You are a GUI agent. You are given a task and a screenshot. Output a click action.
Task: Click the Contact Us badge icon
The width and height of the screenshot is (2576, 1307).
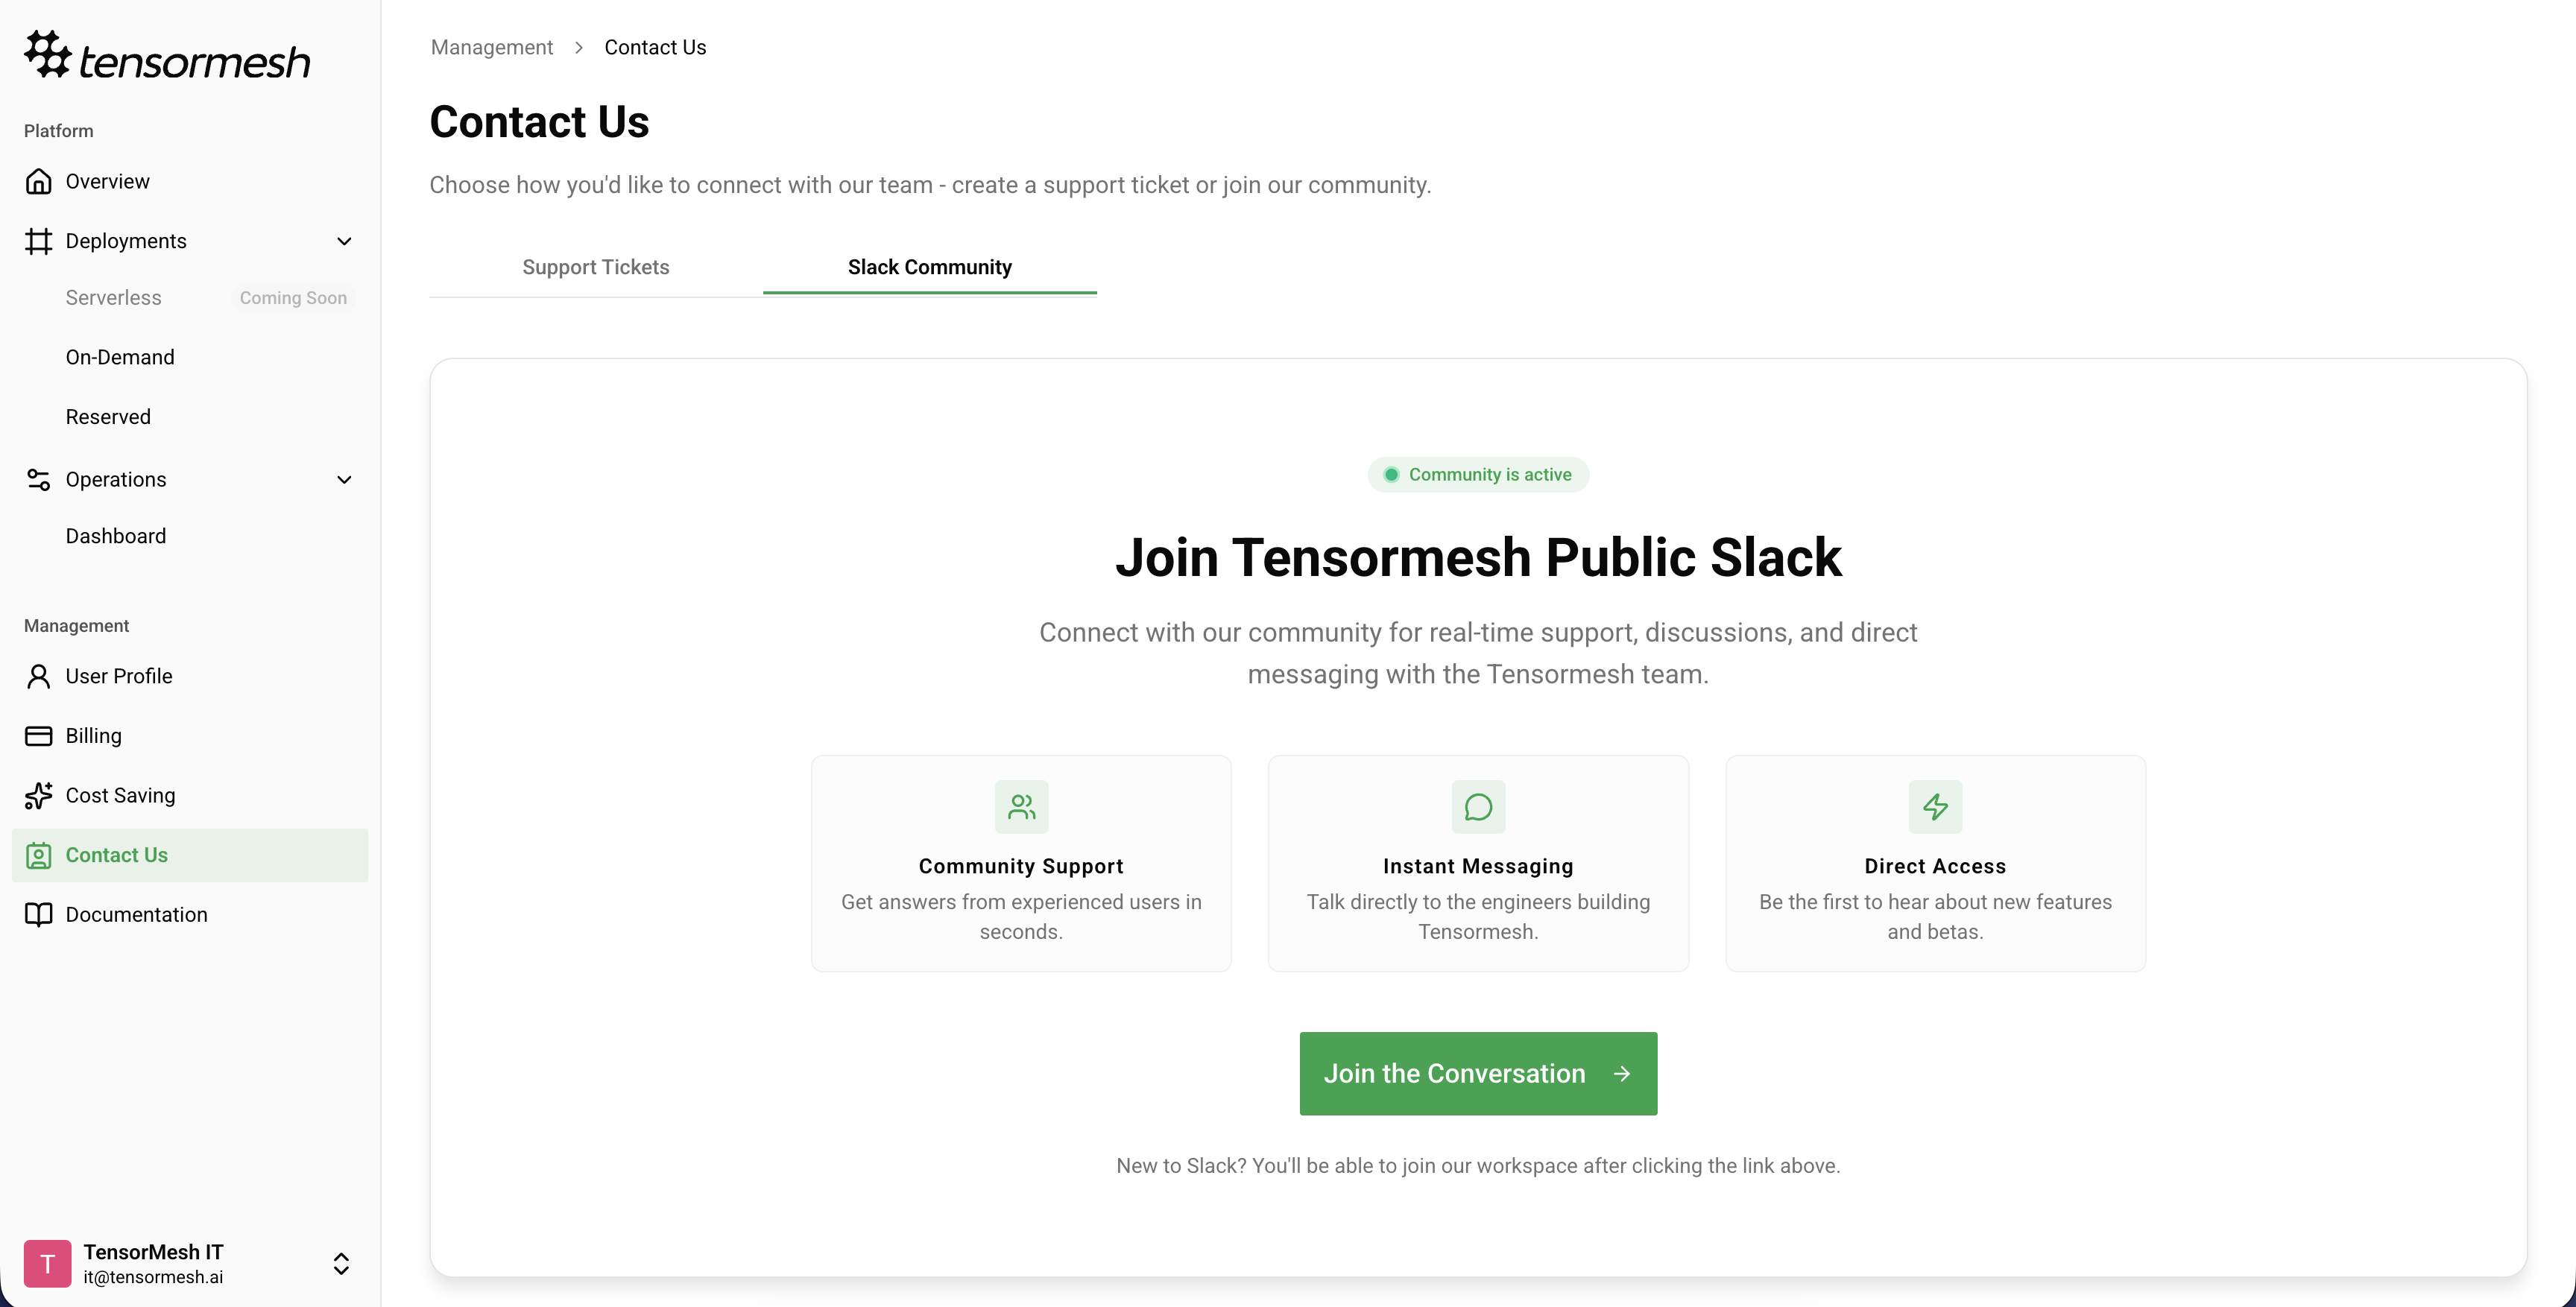[39, 855]
